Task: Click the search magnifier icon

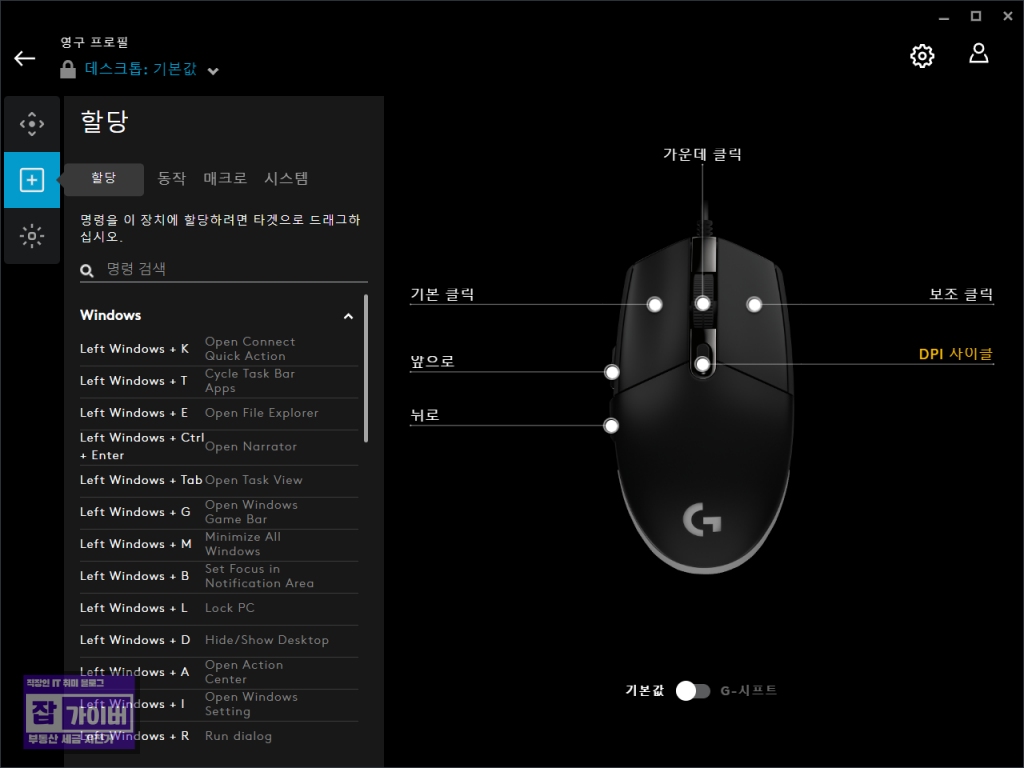Action: pyautogui.click(x=87, y=270)
